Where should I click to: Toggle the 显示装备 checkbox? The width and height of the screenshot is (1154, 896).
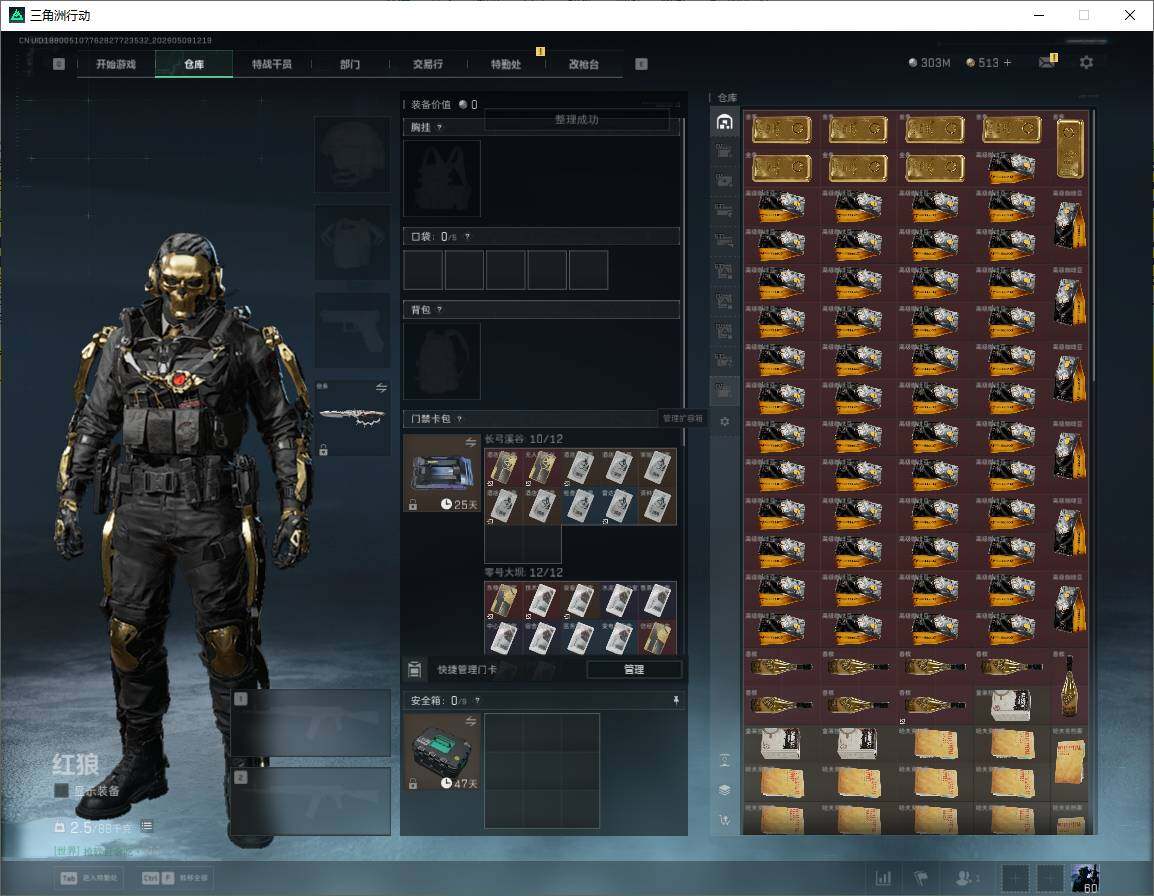click(62, 791)
